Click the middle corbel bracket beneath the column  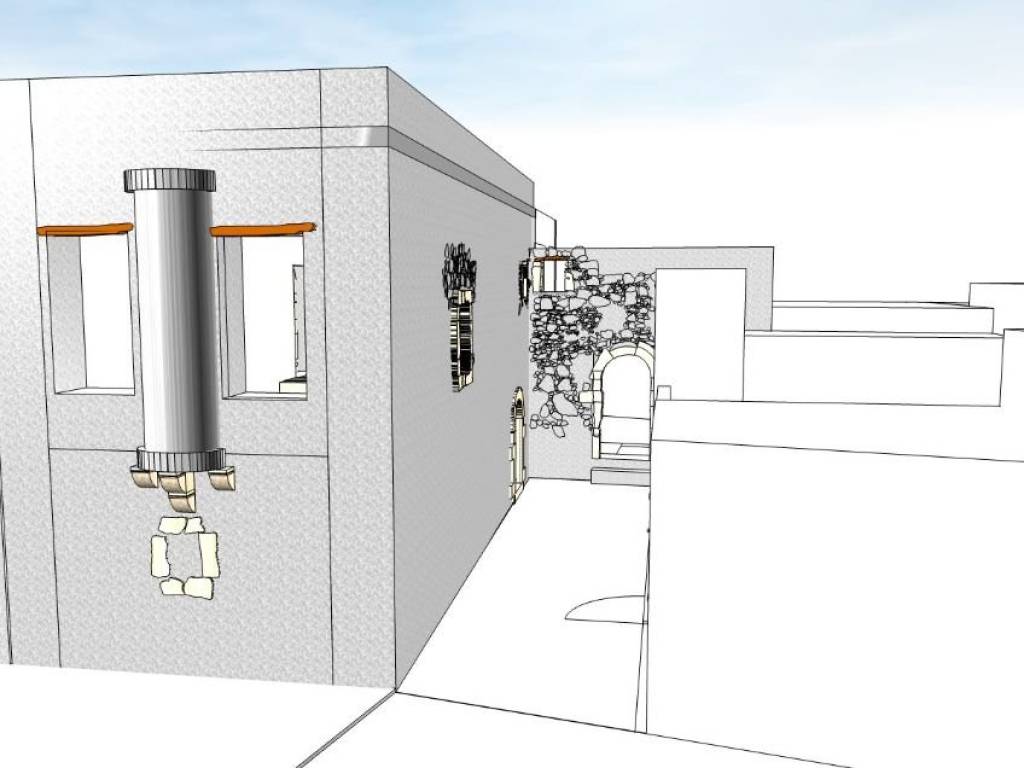tap(181, 486)
